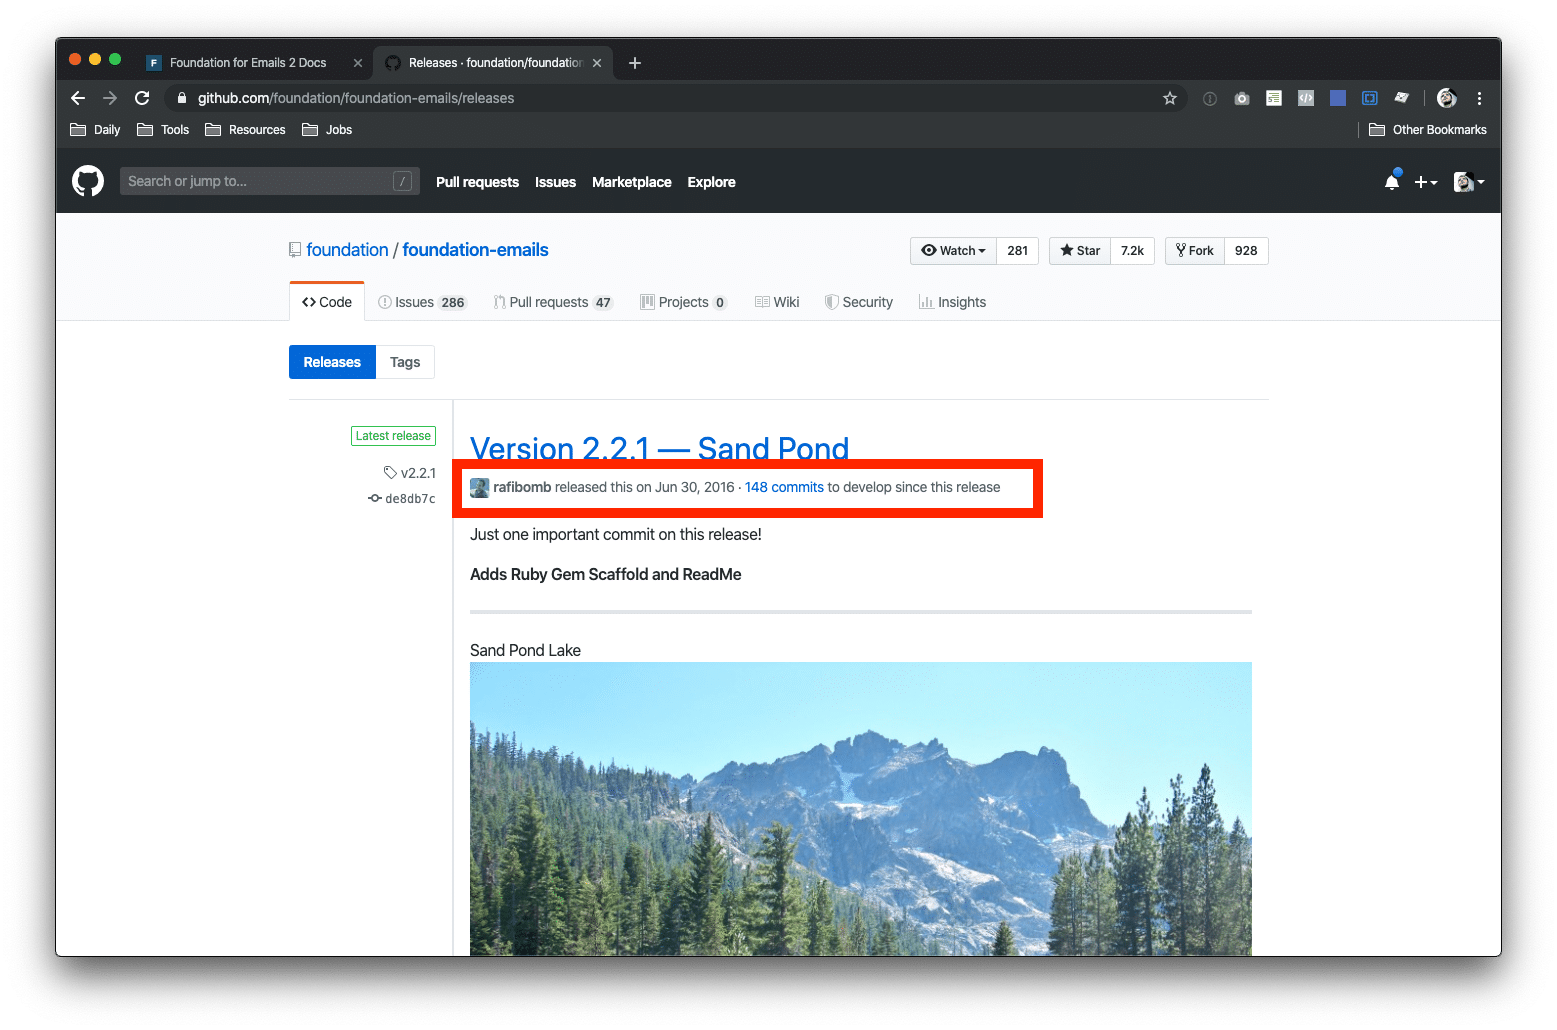
Task: Focus the Search or jump to field
Action: pos(270,181)
